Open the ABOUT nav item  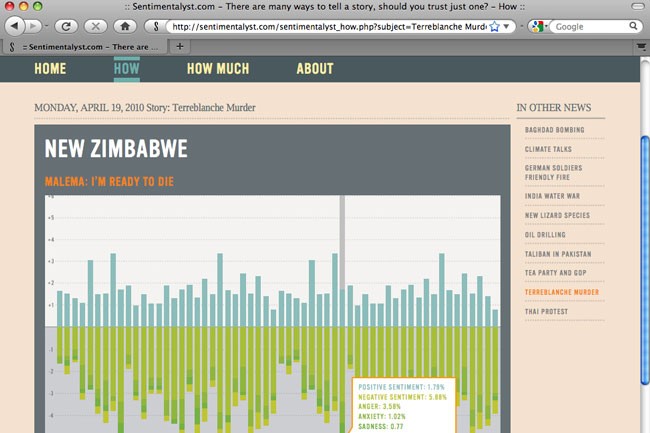pos(315,68)
